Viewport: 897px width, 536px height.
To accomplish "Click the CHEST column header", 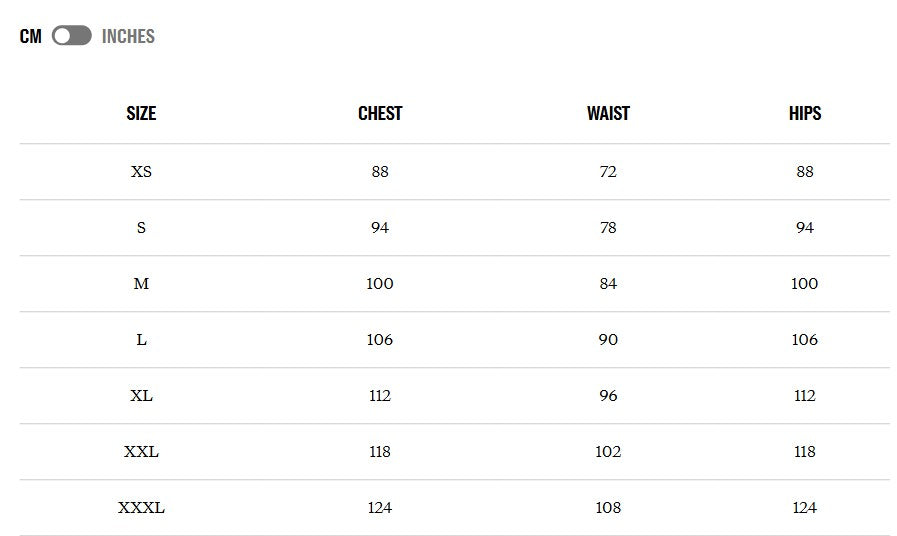I will (x=380, y=113).
